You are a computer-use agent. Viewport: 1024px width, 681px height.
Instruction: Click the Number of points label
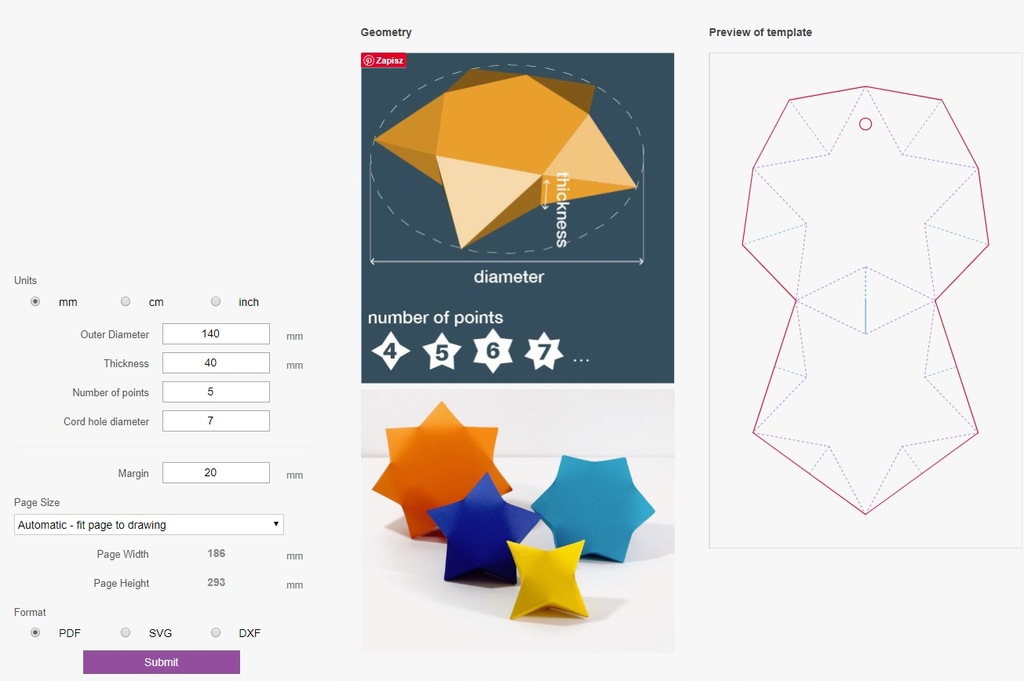(x=110, y=392)
